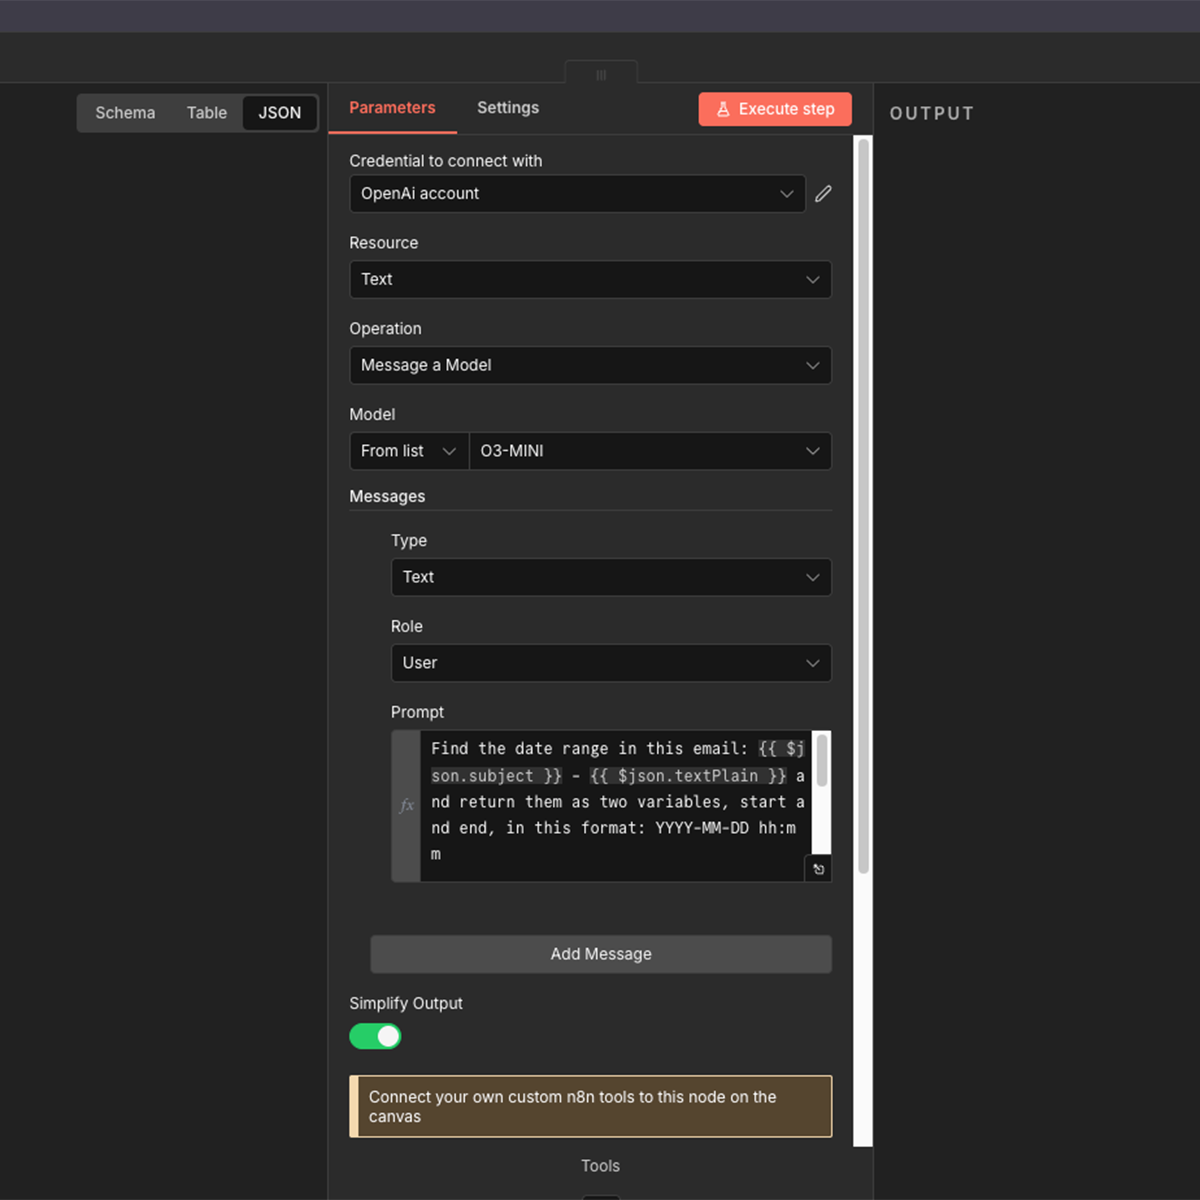Open the Settings tab

(507, 107)
